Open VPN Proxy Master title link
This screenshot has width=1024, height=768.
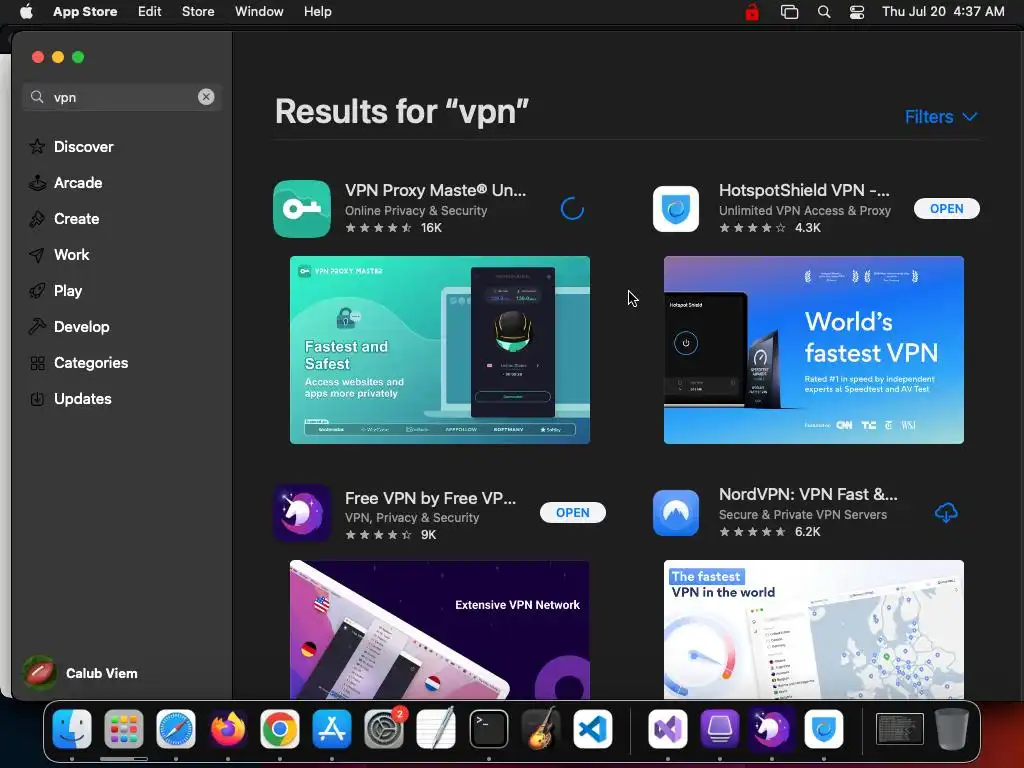(x=436, y=190)
